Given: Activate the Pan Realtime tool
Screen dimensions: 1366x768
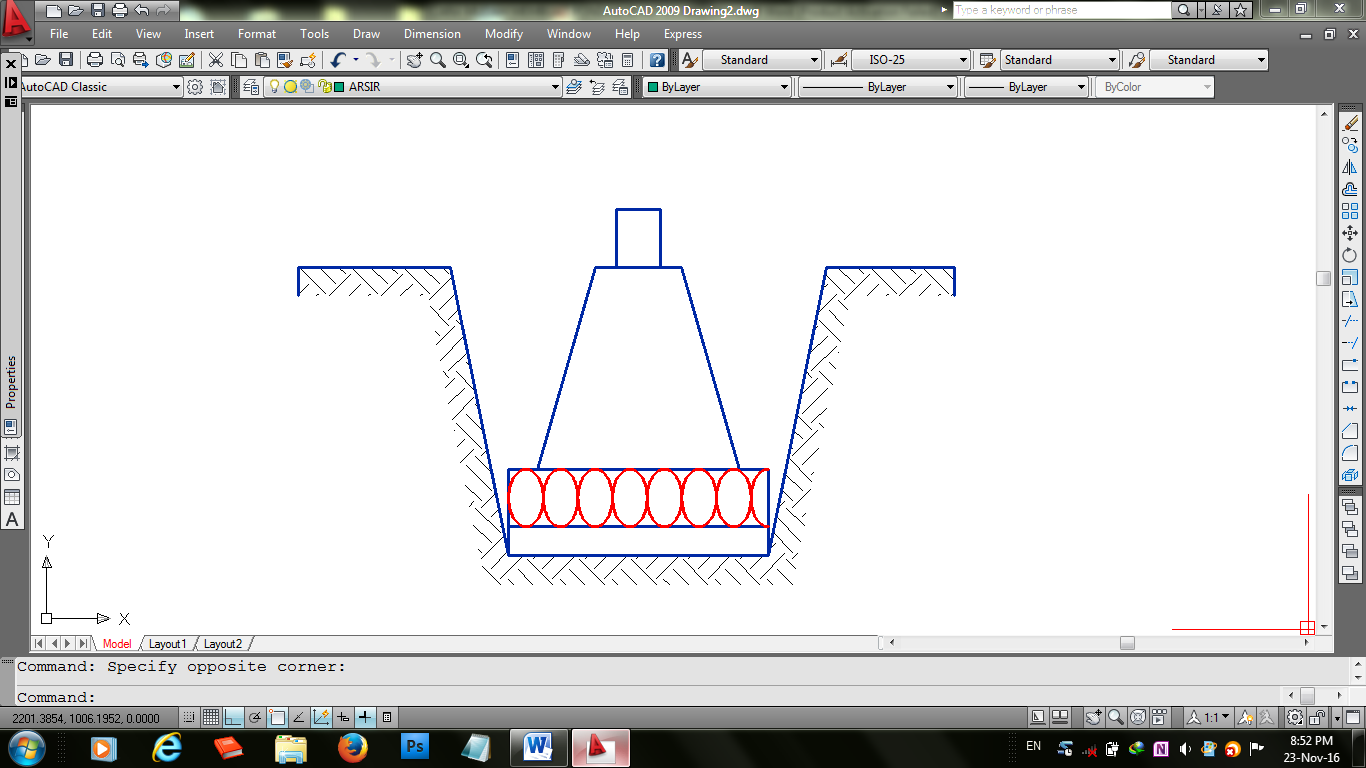Looking at the screenshot, I should pos(415,60).
